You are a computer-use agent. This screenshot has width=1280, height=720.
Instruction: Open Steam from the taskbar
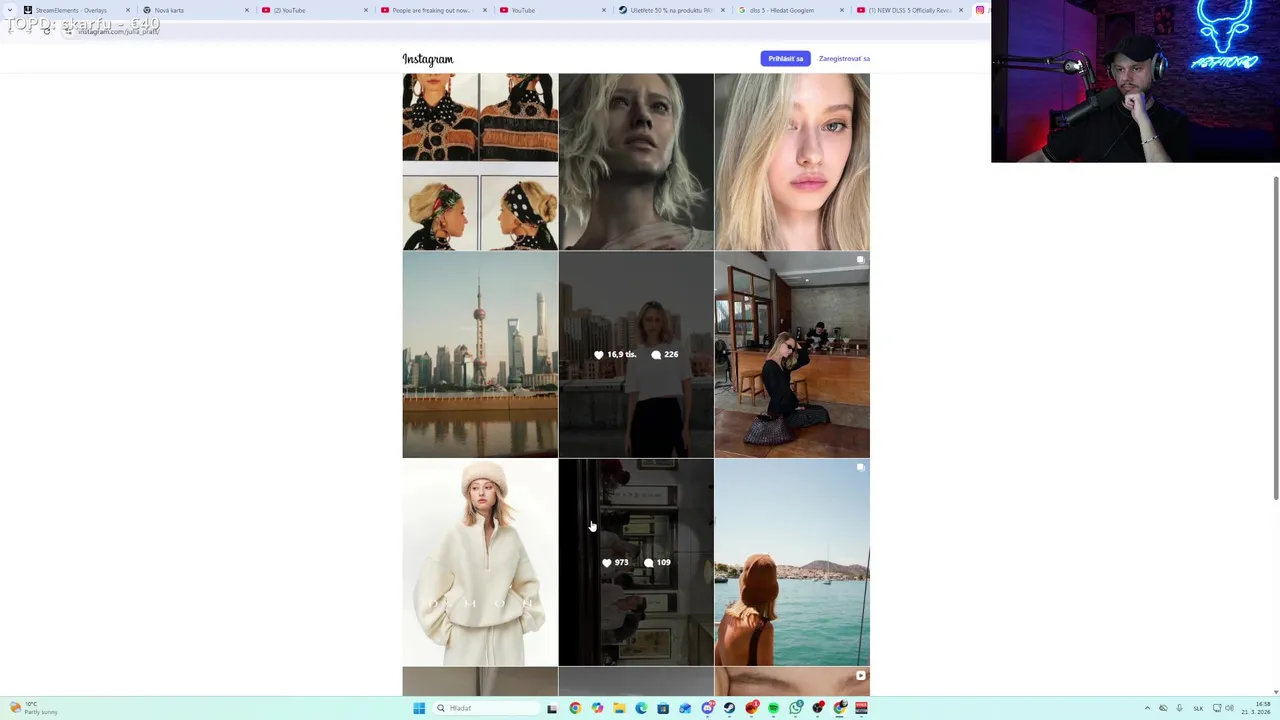point(729,708)
